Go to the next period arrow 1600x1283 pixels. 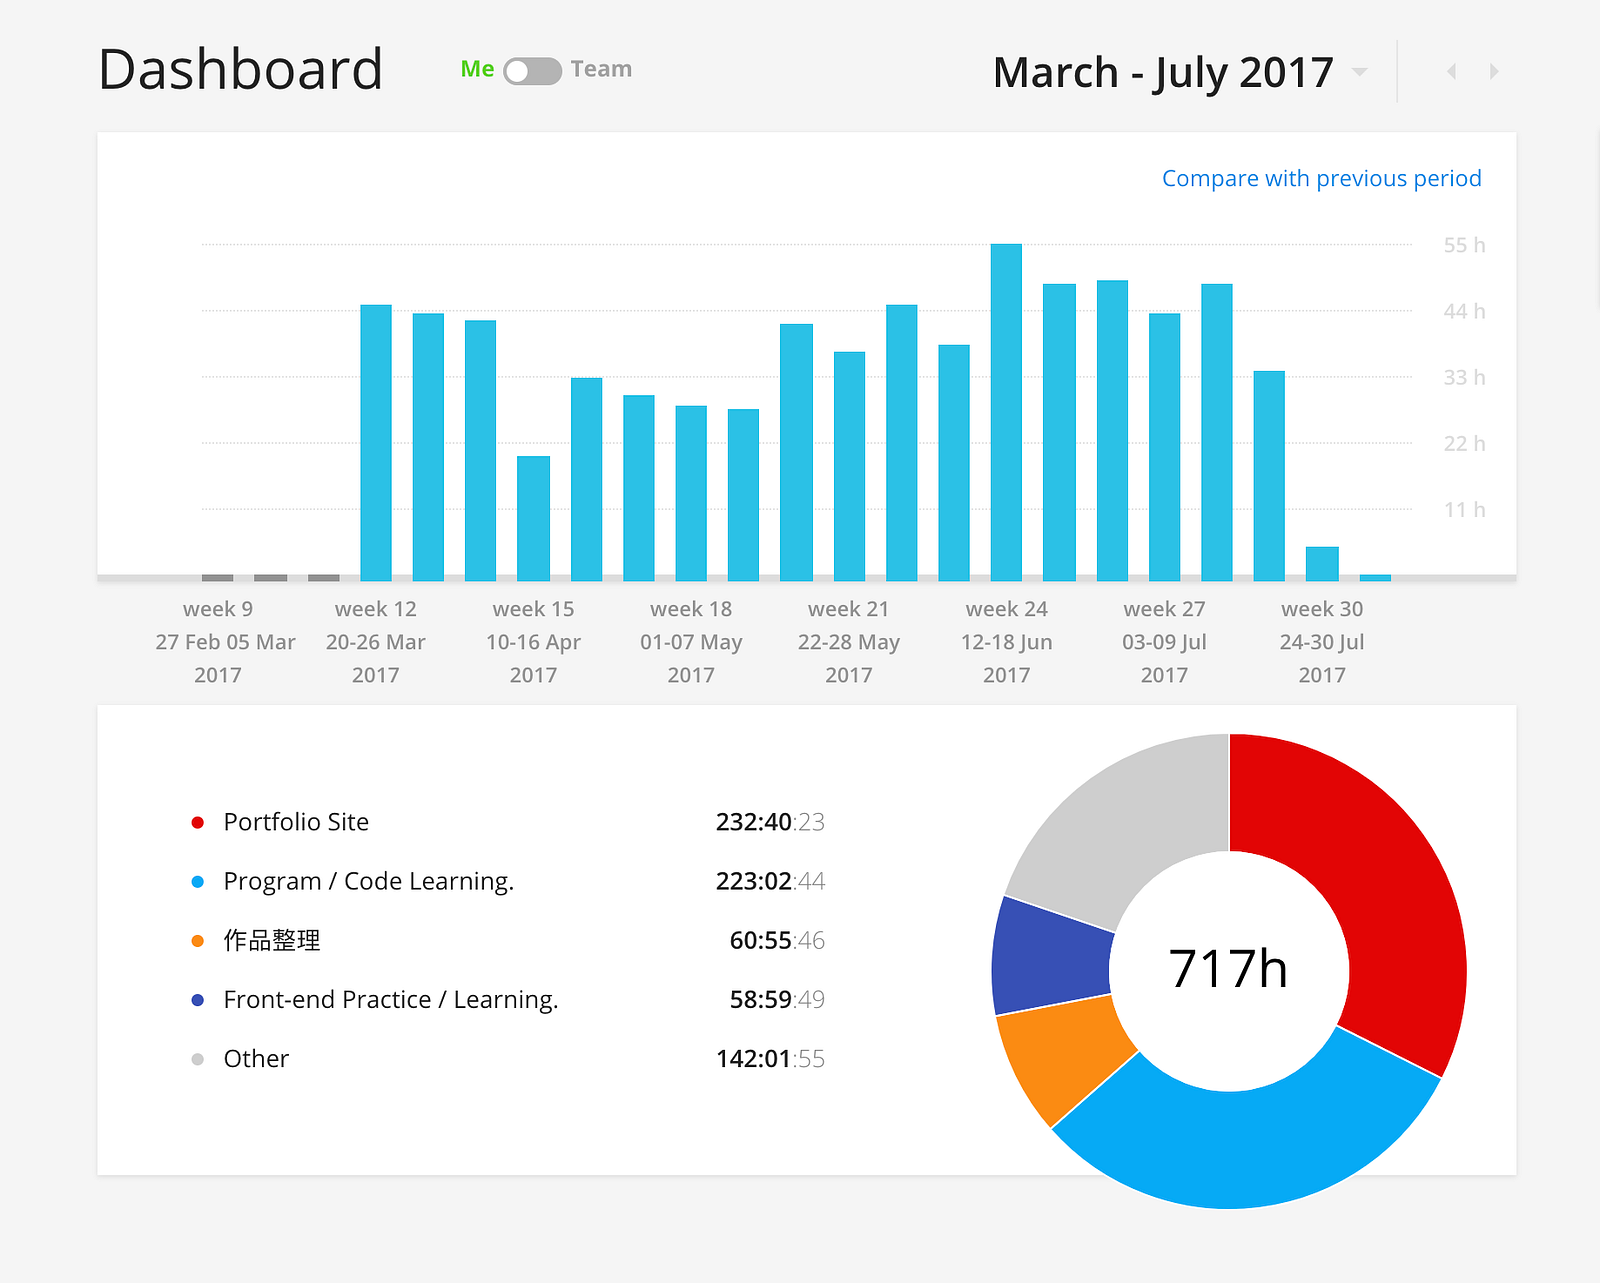[1494, 71]
